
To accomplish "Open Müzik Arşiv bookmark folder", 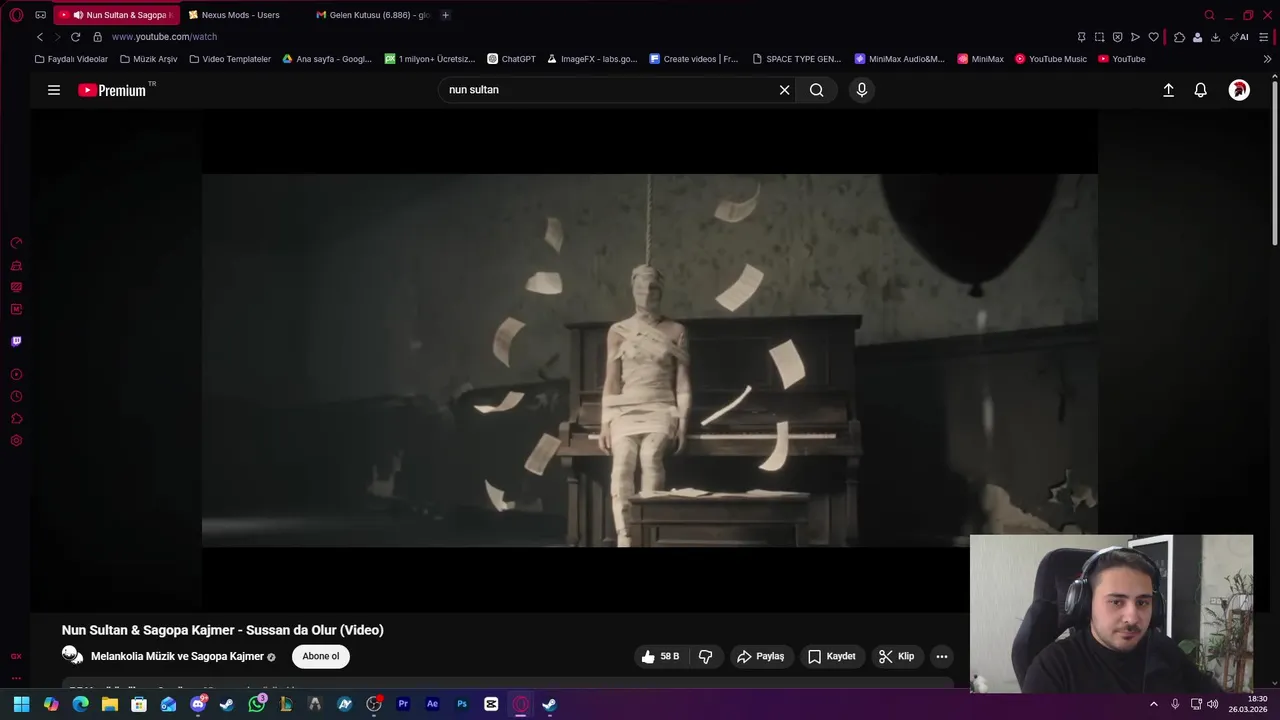I will click(148, 59).
